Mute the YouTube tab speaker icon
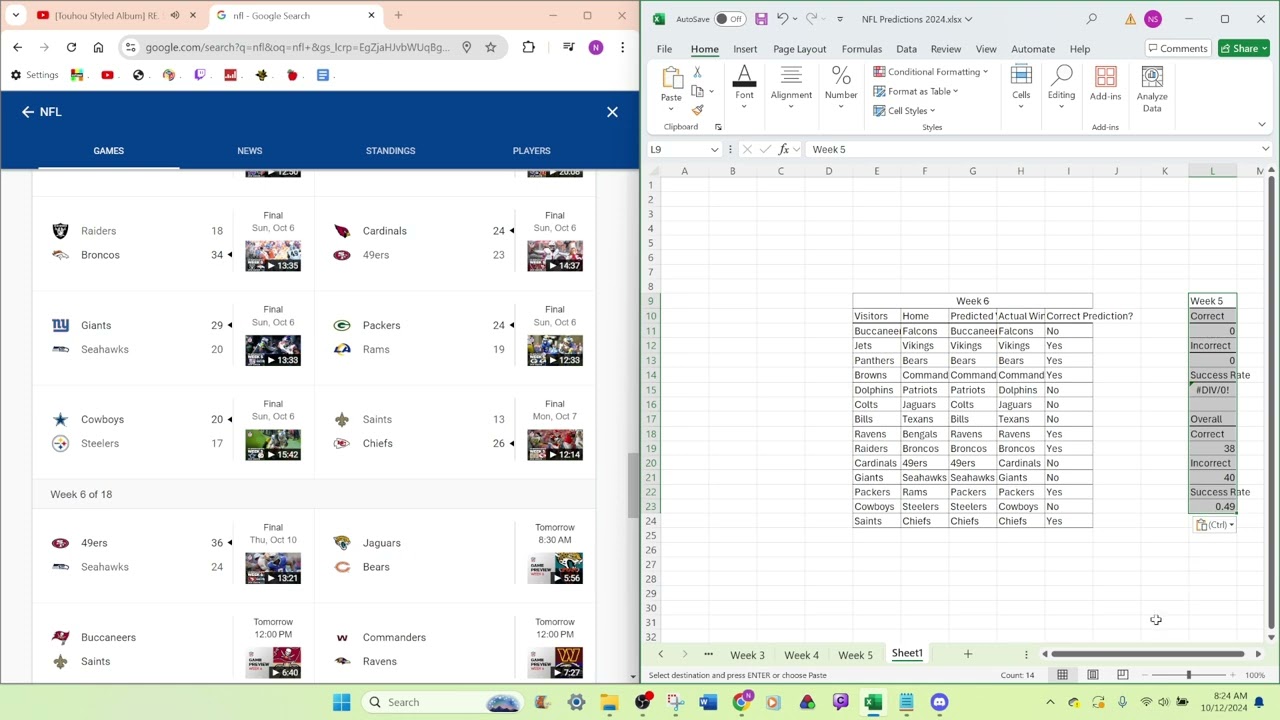The height and width of the screenshot is (720, 1280). pos(175,15)
